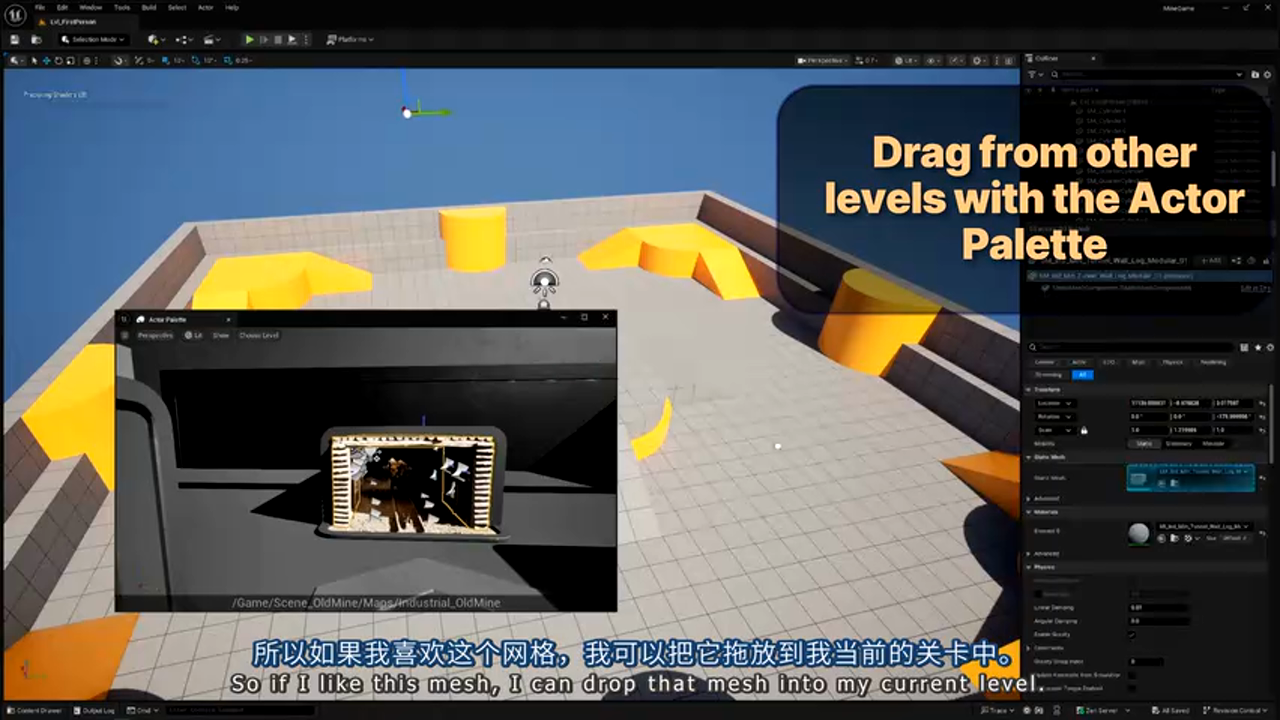Open the Actor menu
Screen dimensions: 1280x720
coord(205,7)
